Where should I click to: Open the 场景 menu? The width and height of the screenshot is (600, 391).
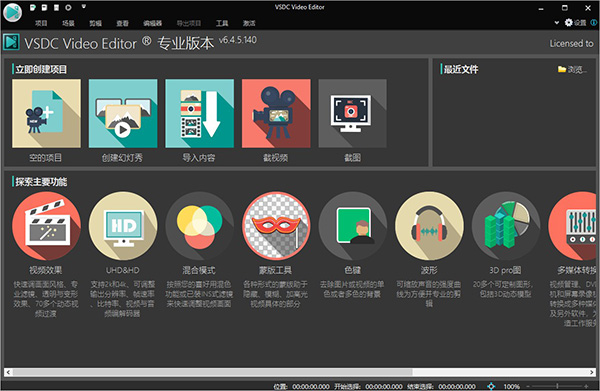click(68, 23)
